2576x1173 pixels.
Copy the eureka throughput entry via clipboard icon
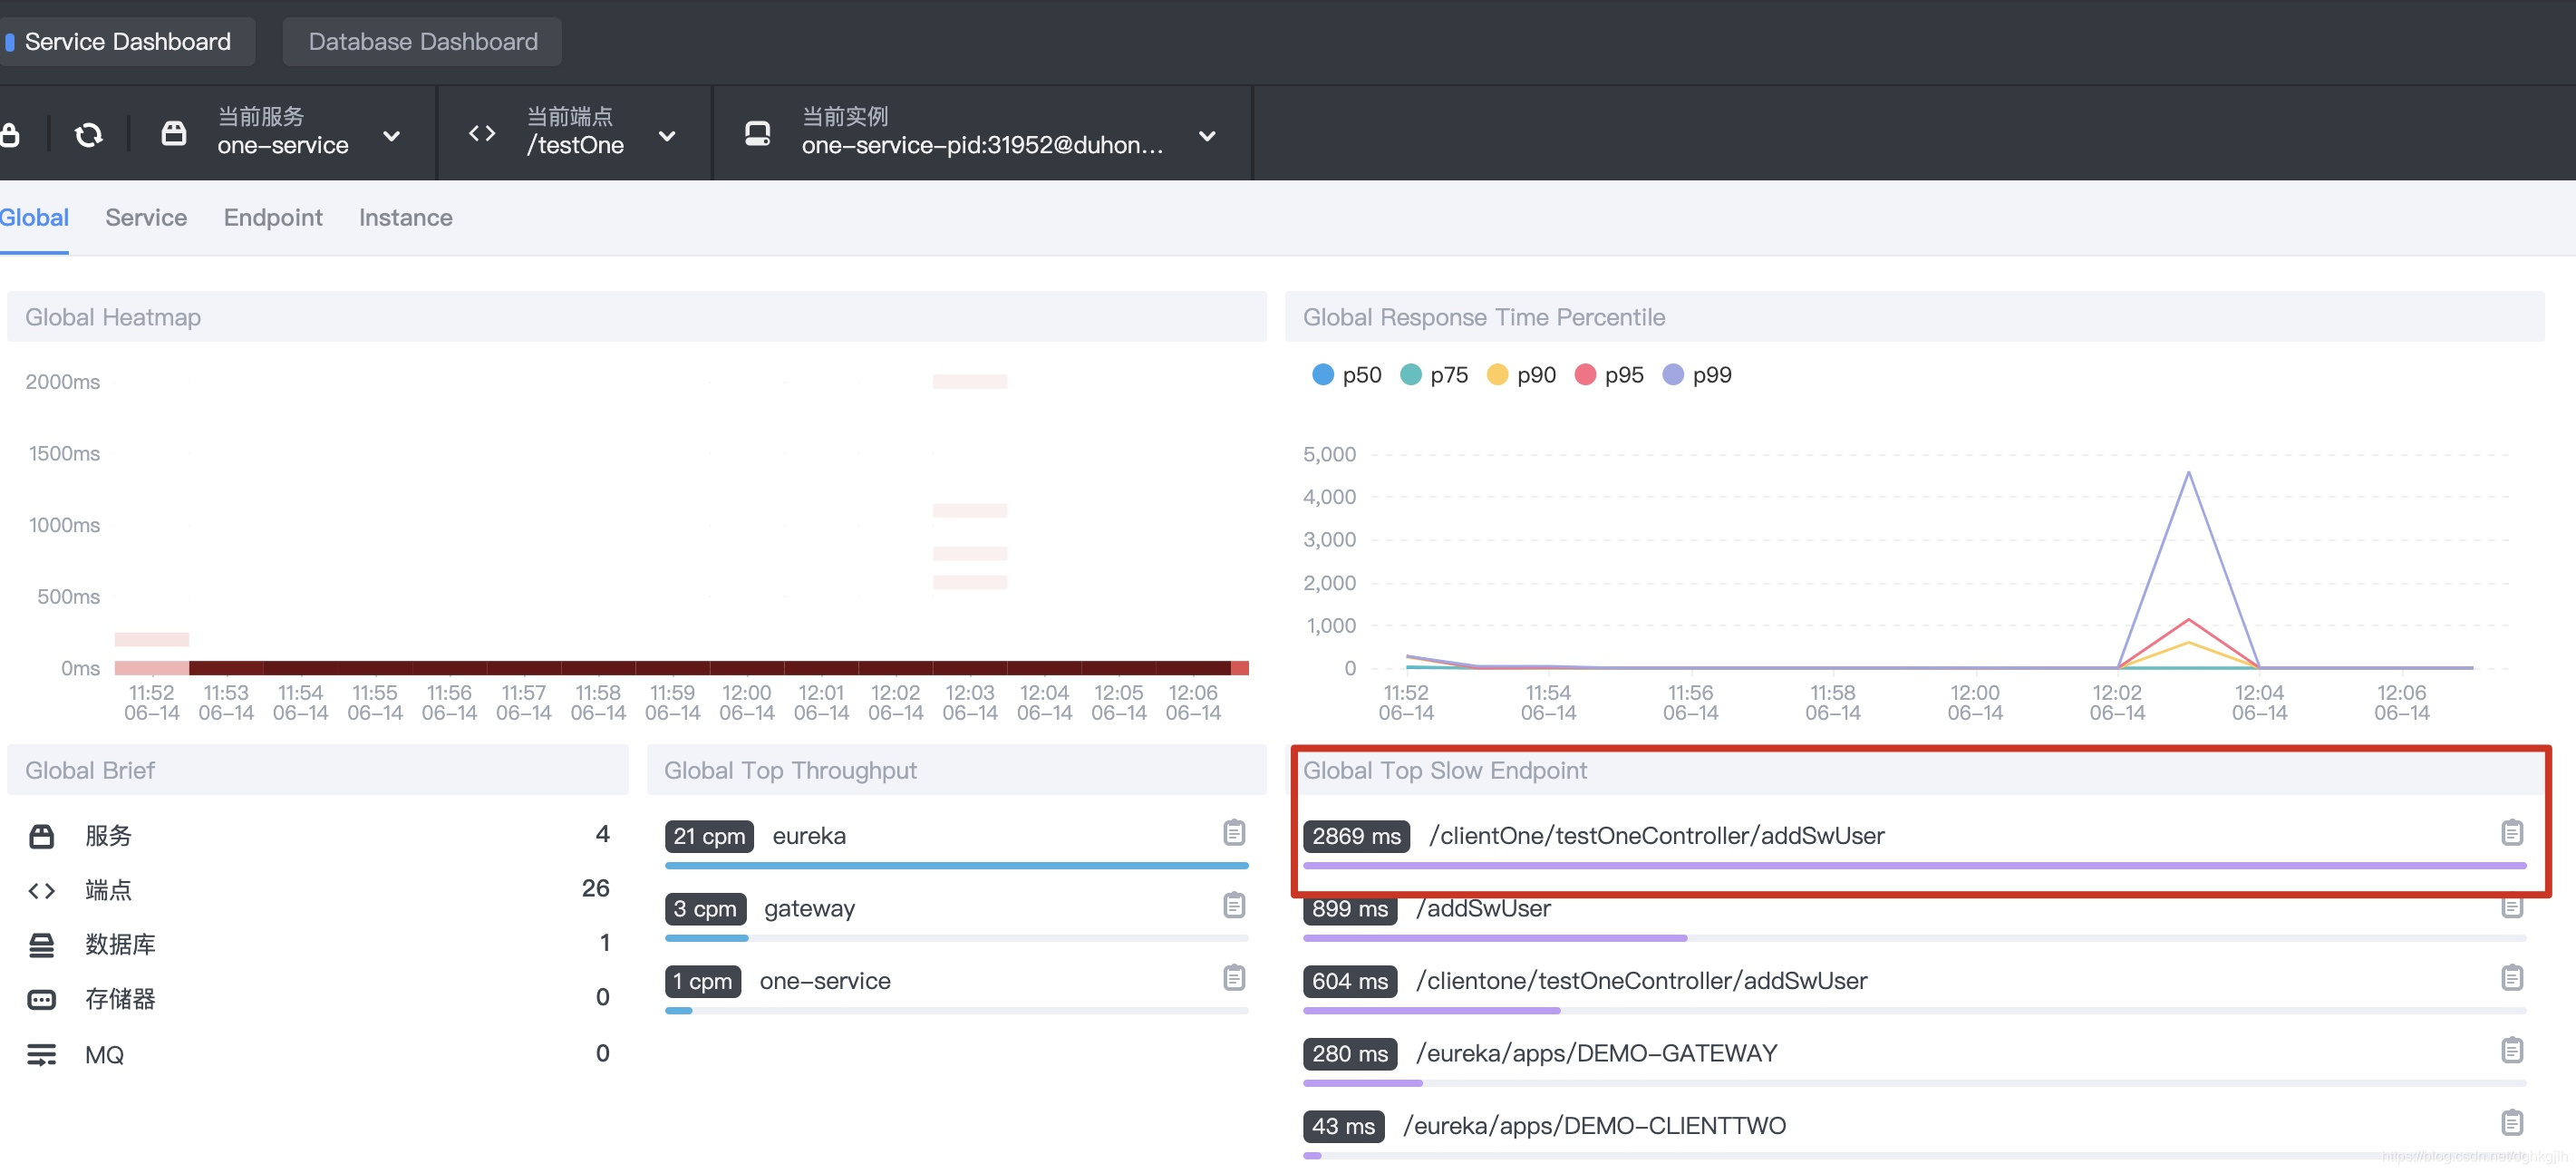tap(1234, 832)
